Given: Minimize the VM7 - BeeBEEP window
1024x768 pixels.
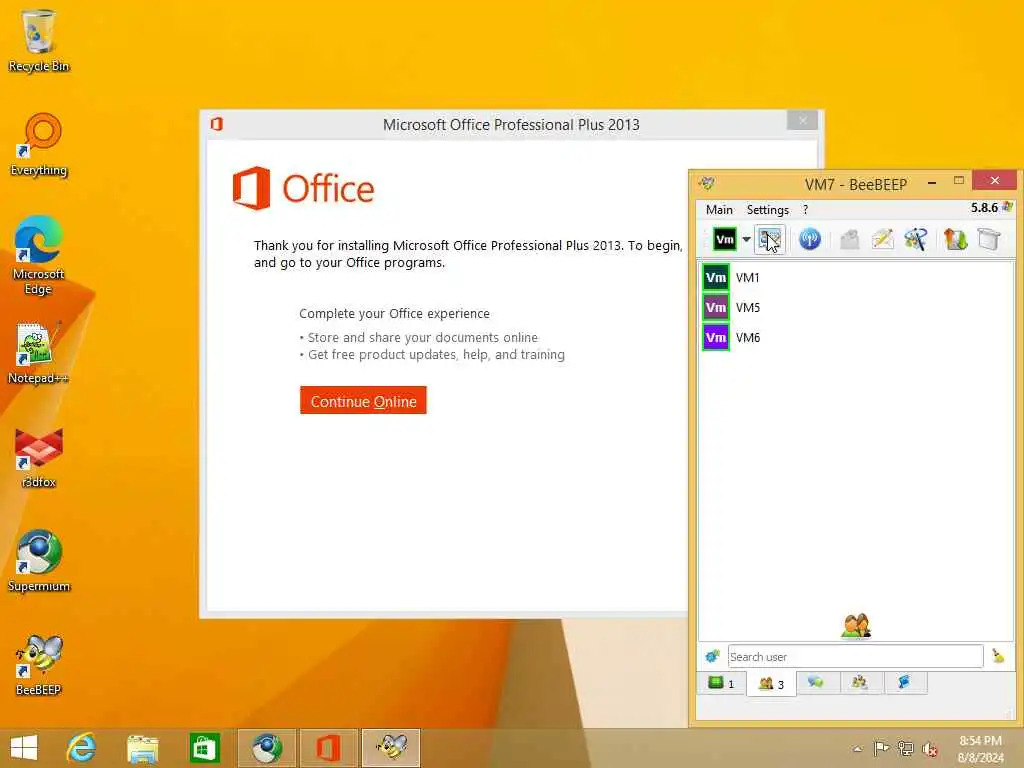Looking at the screenshot, I should 932,182.
